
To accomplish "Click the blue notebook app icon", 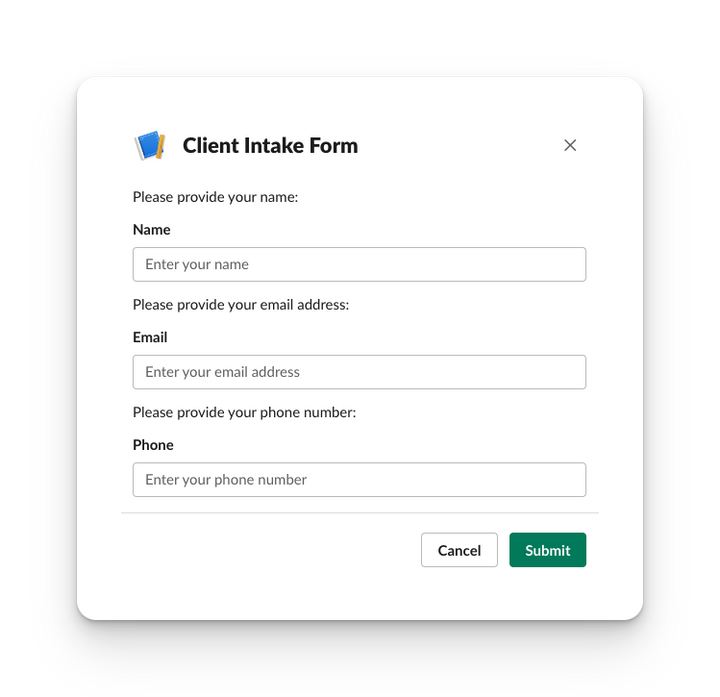I will coord(150,146).
